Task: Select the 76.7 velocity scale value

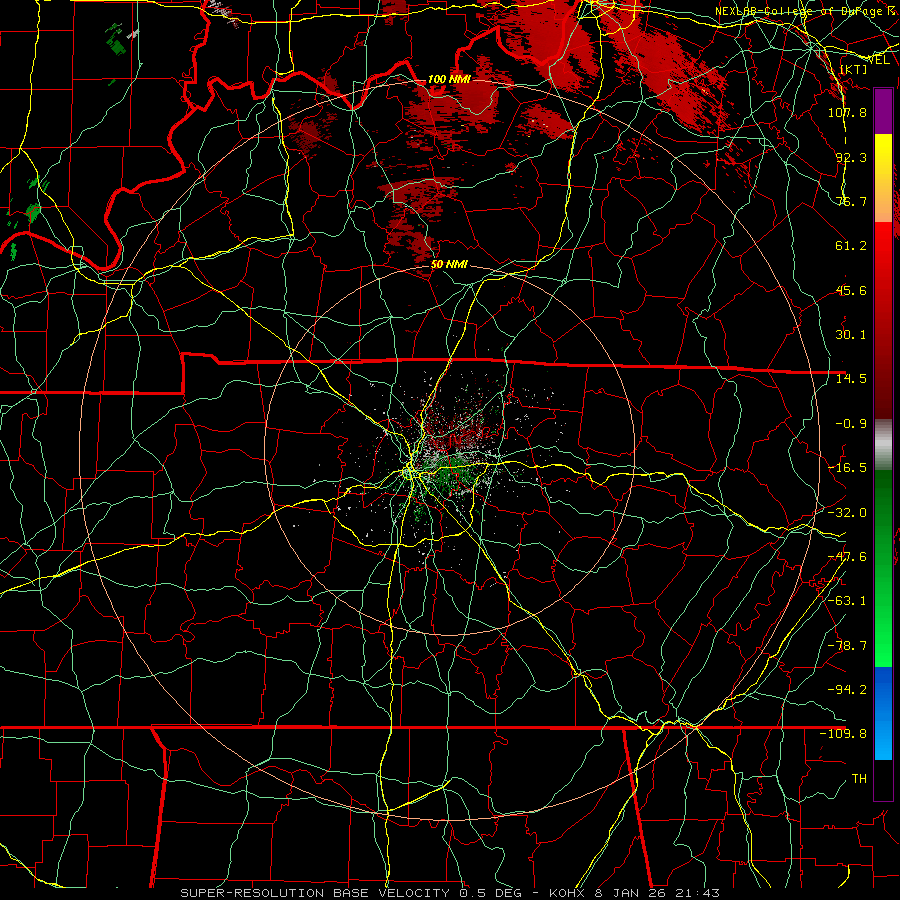Action: [851, 201]
